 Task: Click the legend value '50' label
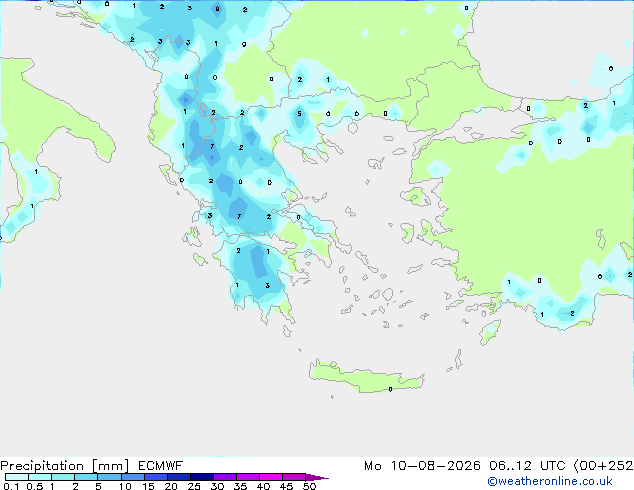tap(309, 486)
